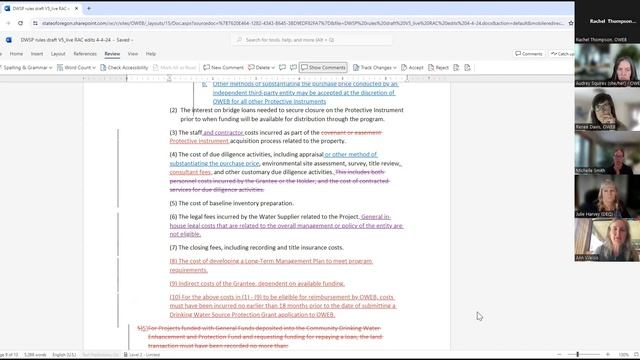
Task: Click document title DWSP rules draft V5
Action: click(x=66, y=40)
